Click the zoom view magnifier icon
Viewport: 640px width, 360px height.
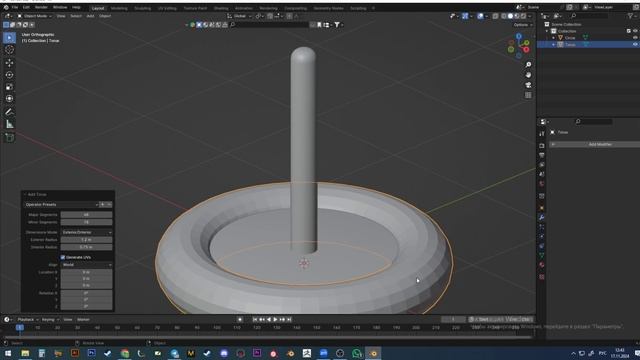click(528, 64)
